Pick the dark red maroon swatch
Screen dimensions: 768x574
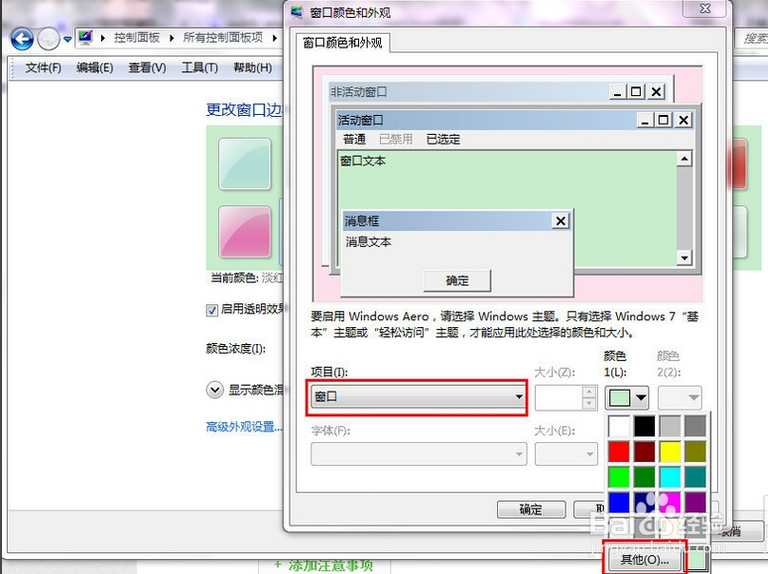(644, 452)
